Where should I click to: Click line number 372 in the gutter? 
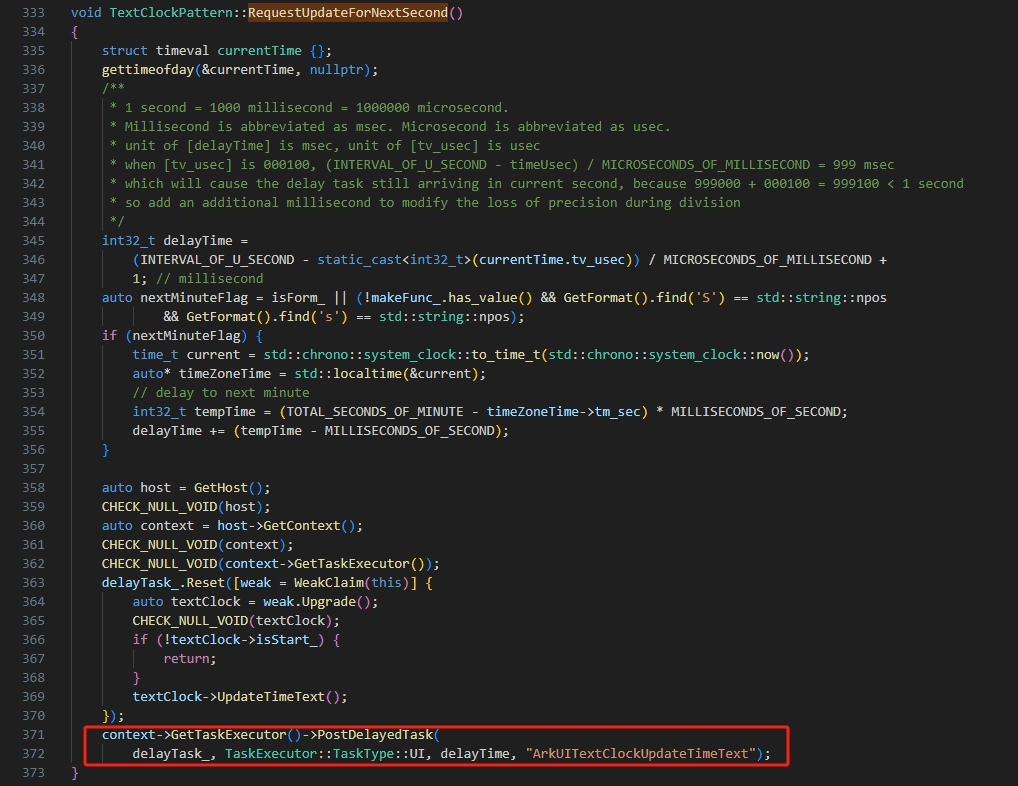pos(33,754)
